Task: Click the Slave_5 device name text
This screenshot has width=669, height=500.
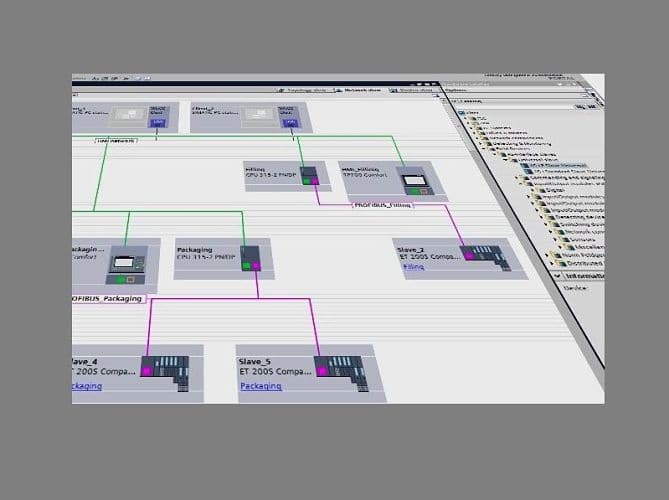Action: (254, 362)
